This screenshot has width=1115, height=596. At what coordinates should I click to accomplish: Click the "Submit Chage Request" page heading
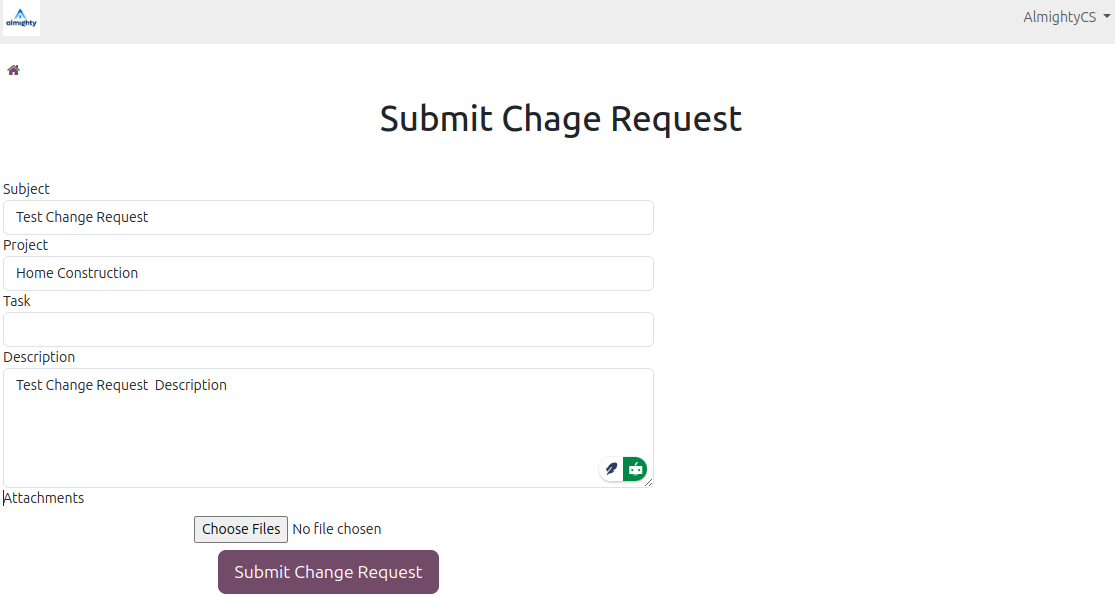pos(561,118)
